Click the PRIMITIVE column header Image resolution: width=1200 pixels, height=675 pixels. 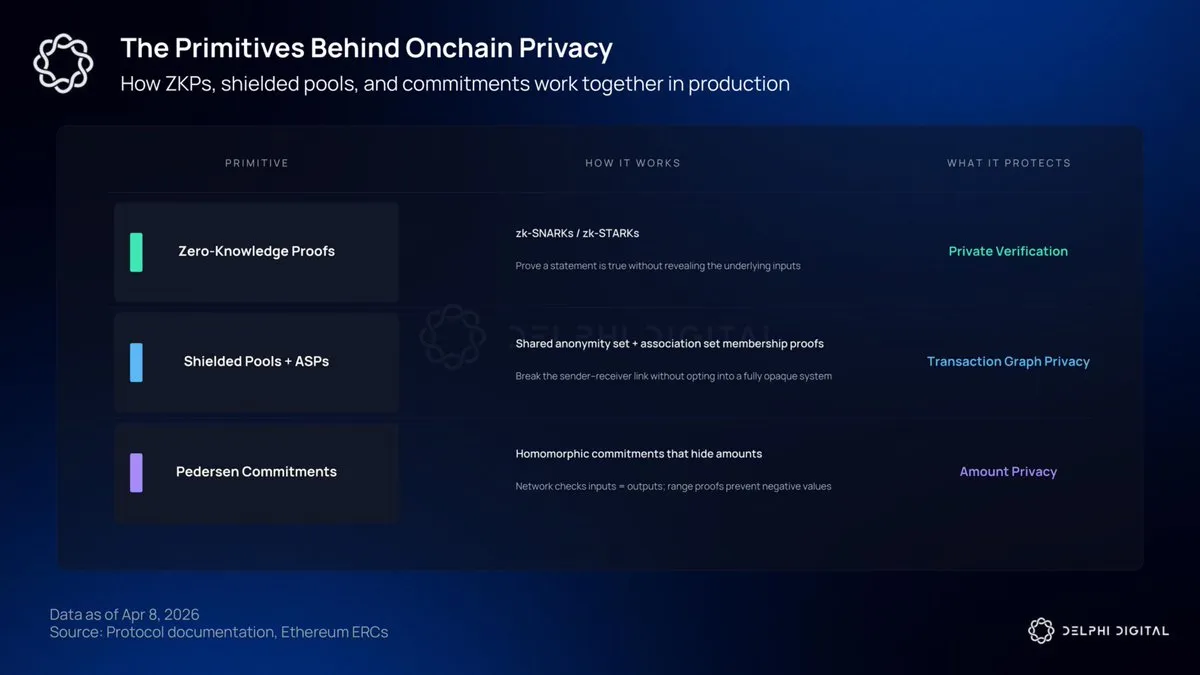point(256,163)
